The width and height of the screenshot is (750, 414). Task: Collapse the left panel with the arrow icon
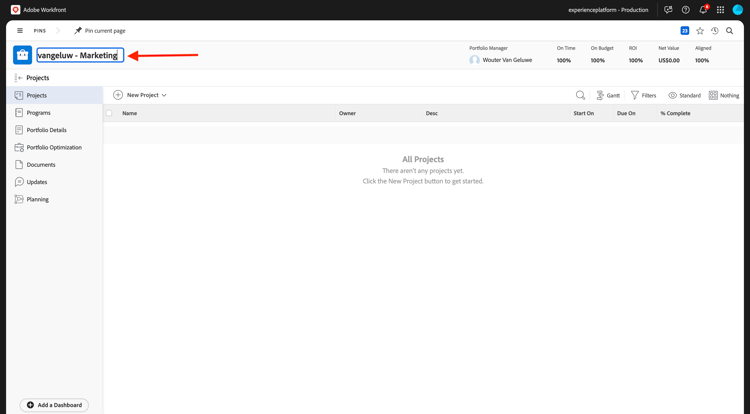coord(19,78)
